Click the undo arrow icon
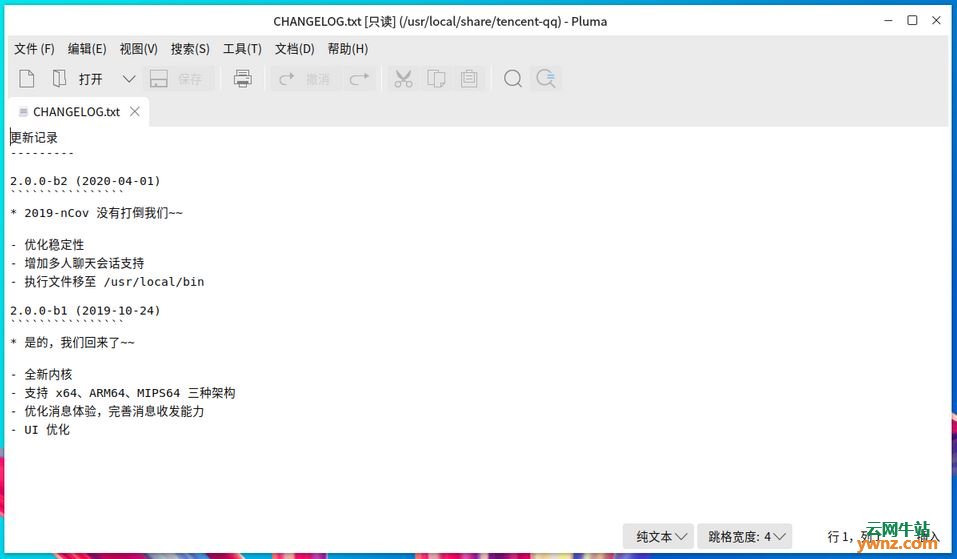This screenshot has height=559, width=957. pos(286,79)
